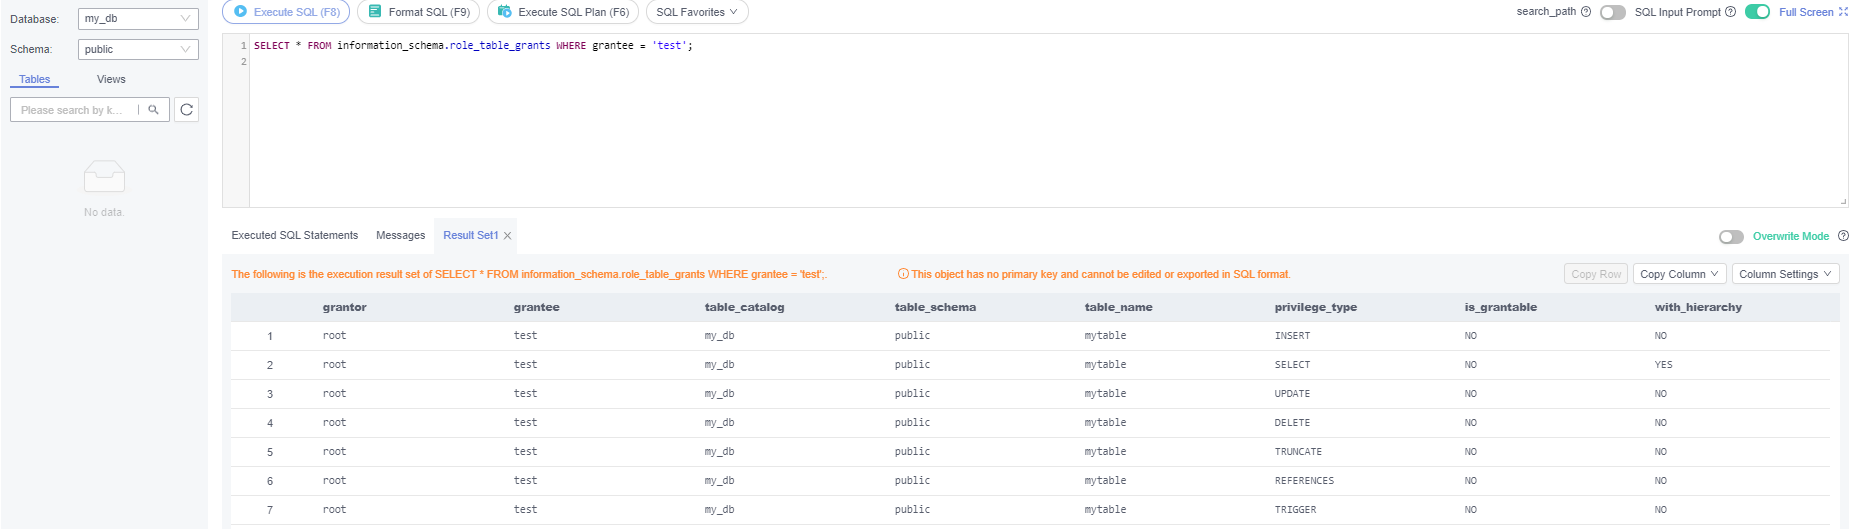
Task: Click the Overwrite Mode help icon
Action: coord(1843,236)
